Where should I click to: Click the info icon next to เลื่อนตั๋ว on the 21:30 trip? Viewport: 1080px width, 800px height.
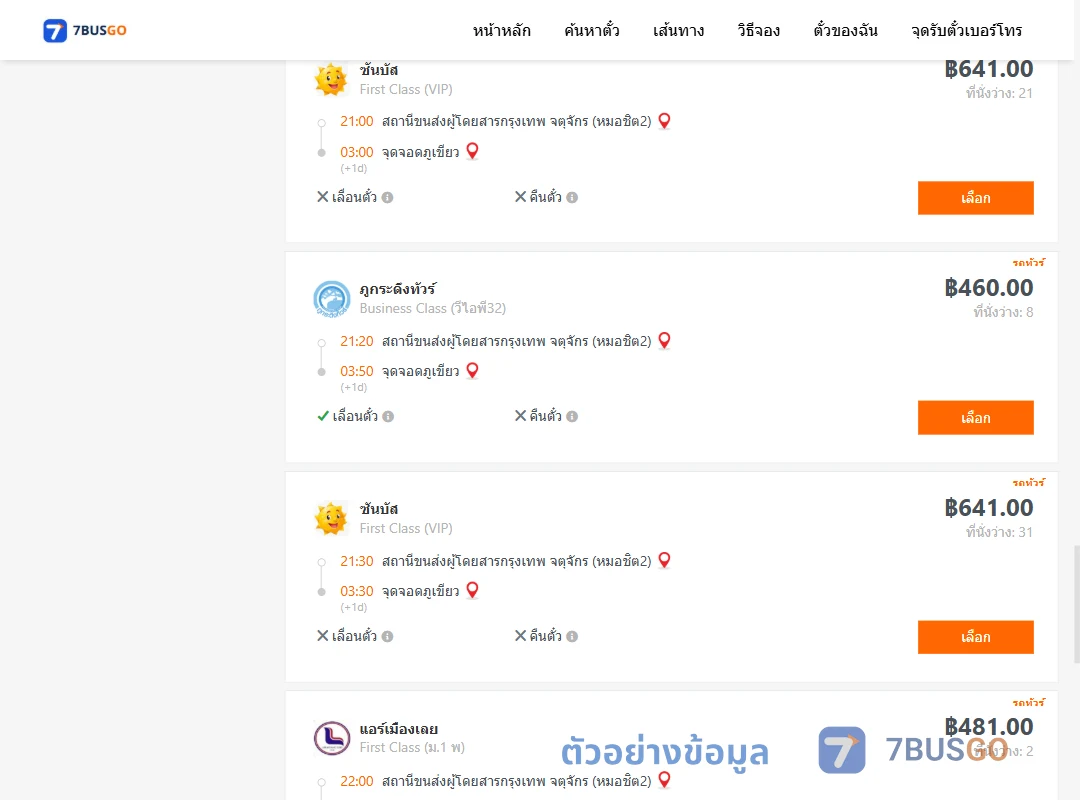(388, 636)
